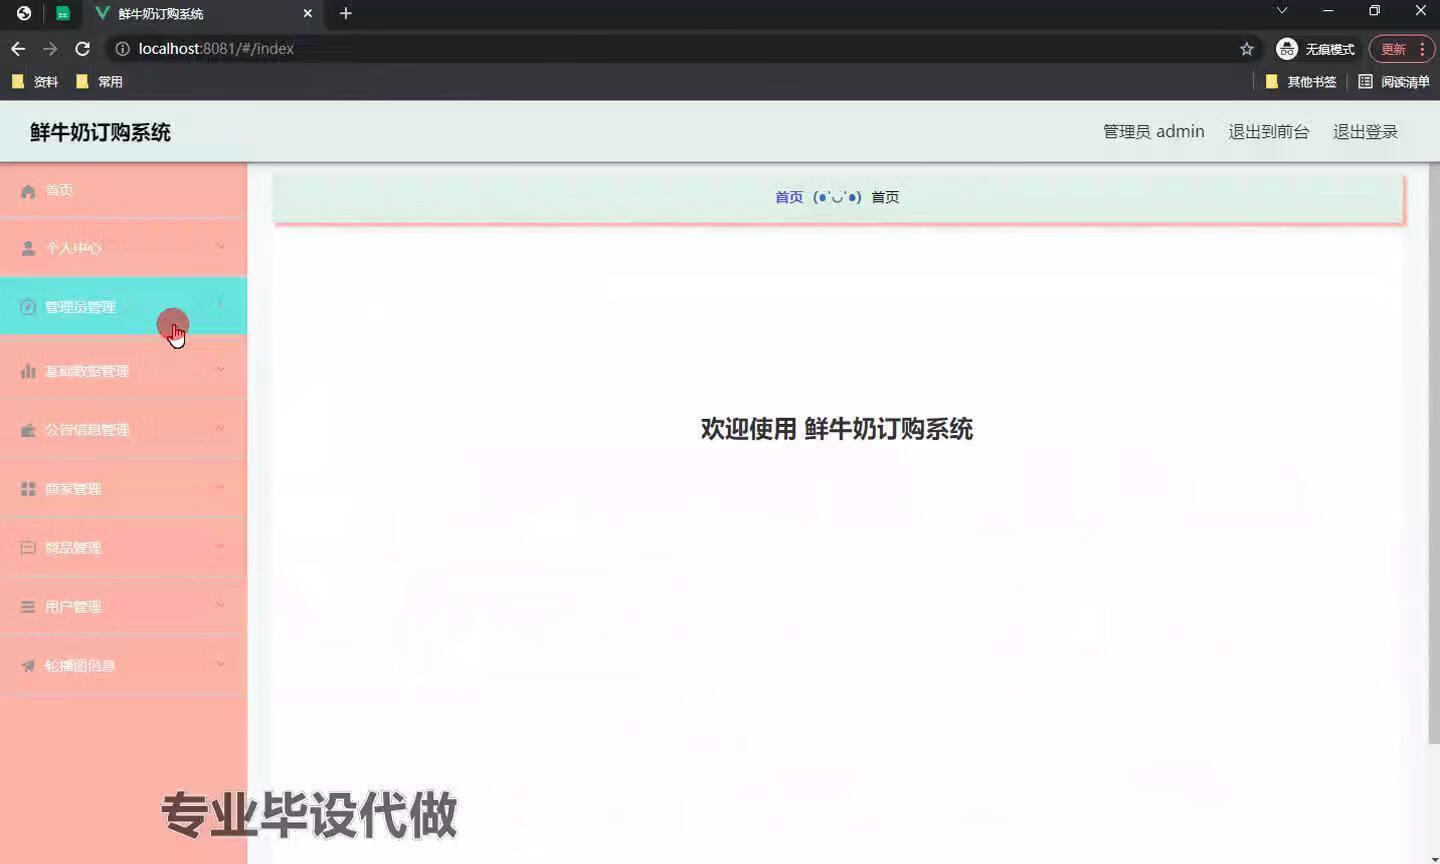
Task: Open the site information icon in address bar
Action: 122,49
